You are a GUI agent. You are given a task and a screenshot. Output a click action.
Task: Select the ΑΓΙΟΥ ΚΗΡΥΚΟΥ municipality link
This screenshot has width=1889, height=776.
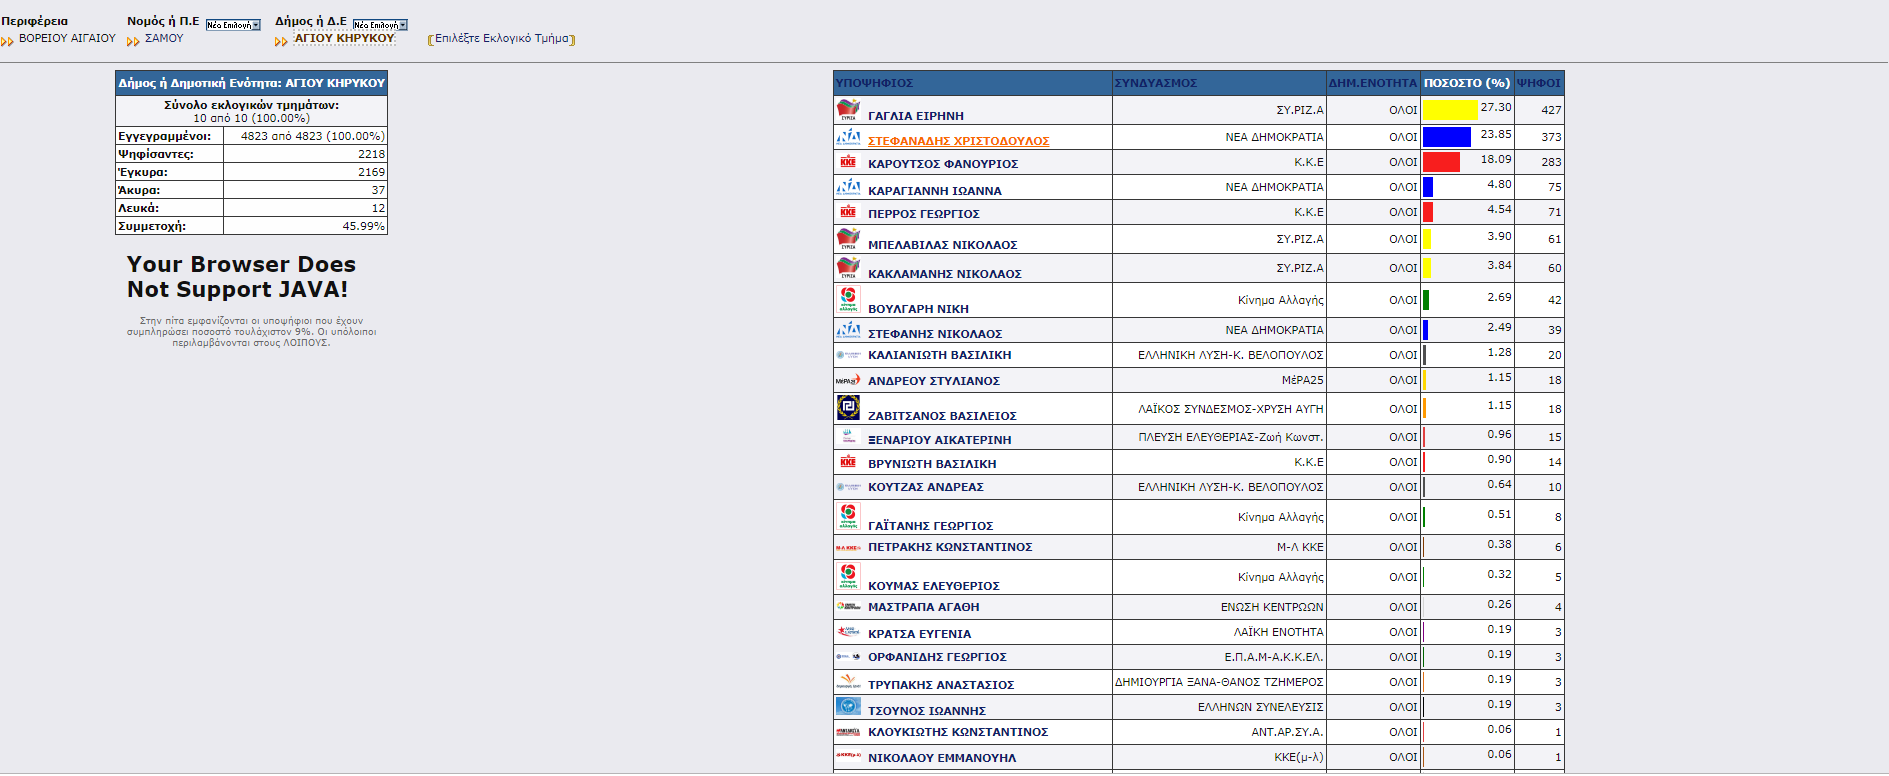[x=344, y=39]
